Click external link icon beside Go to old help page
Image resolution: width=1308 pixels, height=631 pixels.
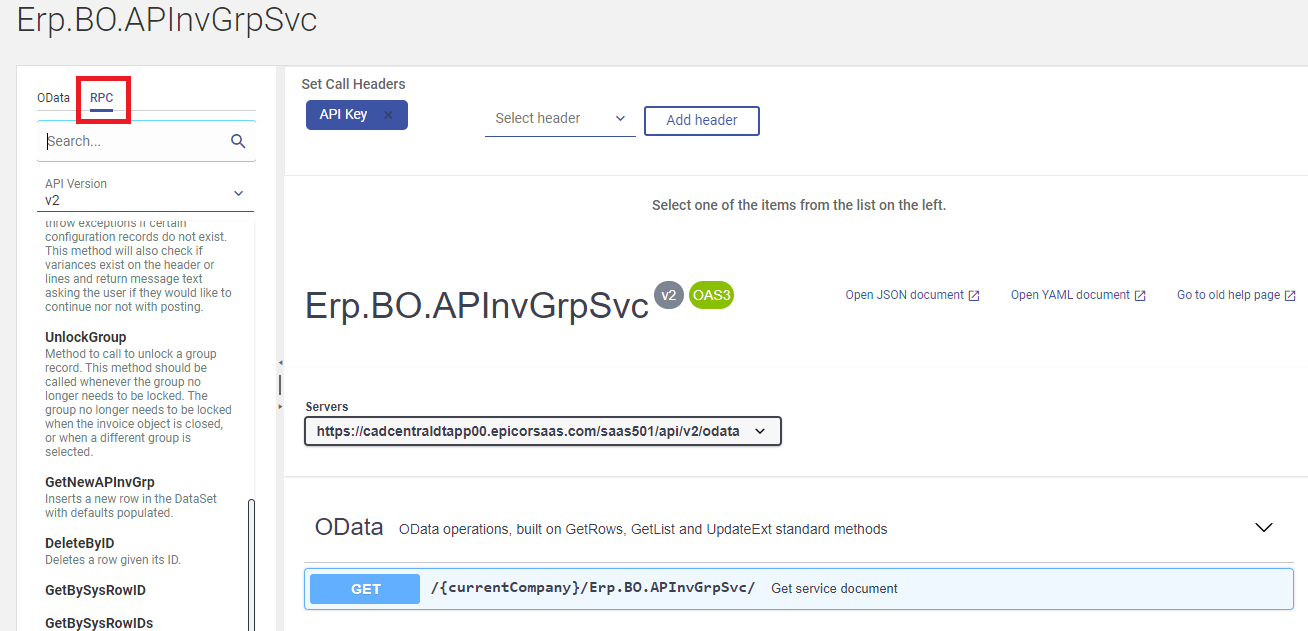[1290, 296]
